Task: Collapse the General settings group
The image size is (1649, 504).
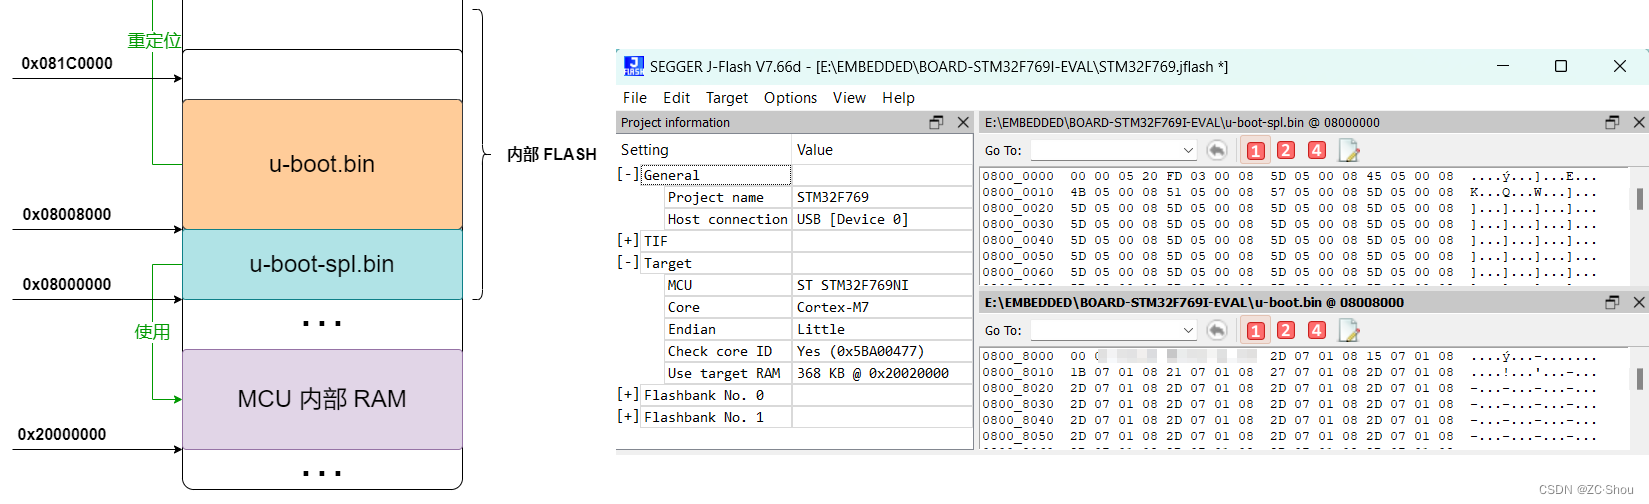Action: 628,175
